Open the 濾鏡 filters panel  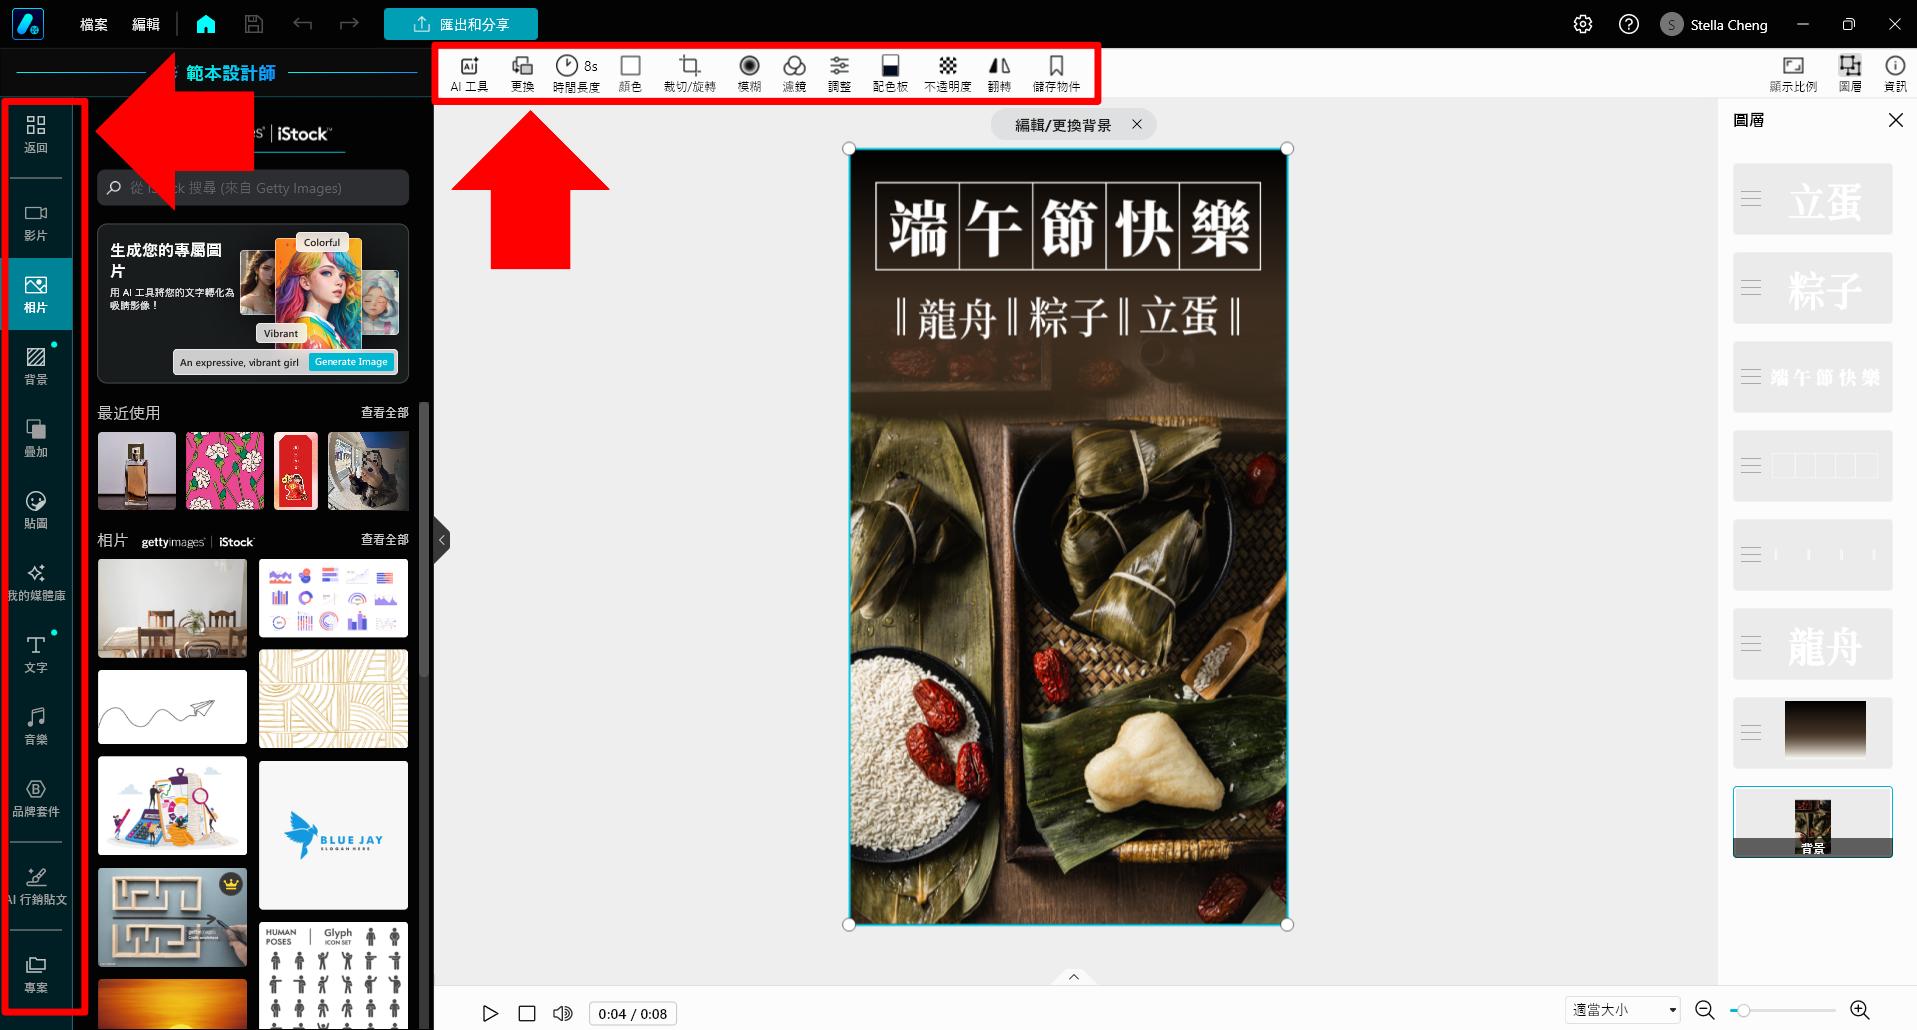coord(794,72)
